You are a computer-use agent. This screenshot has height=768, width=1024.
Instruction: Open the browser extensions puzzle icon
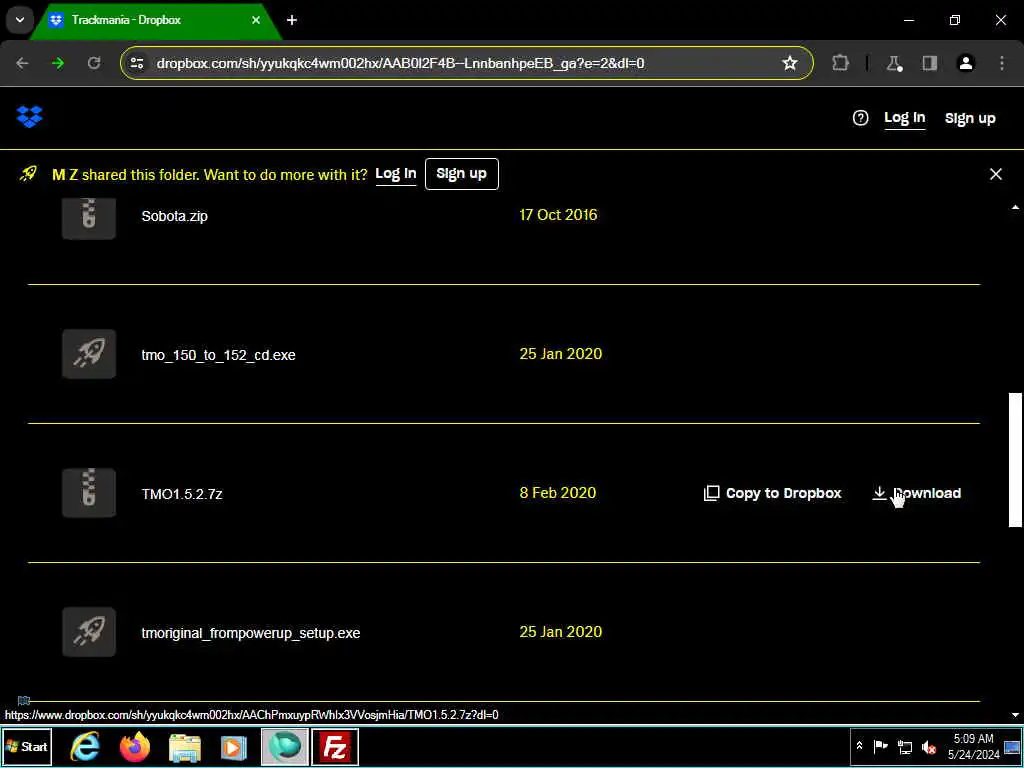840,63
